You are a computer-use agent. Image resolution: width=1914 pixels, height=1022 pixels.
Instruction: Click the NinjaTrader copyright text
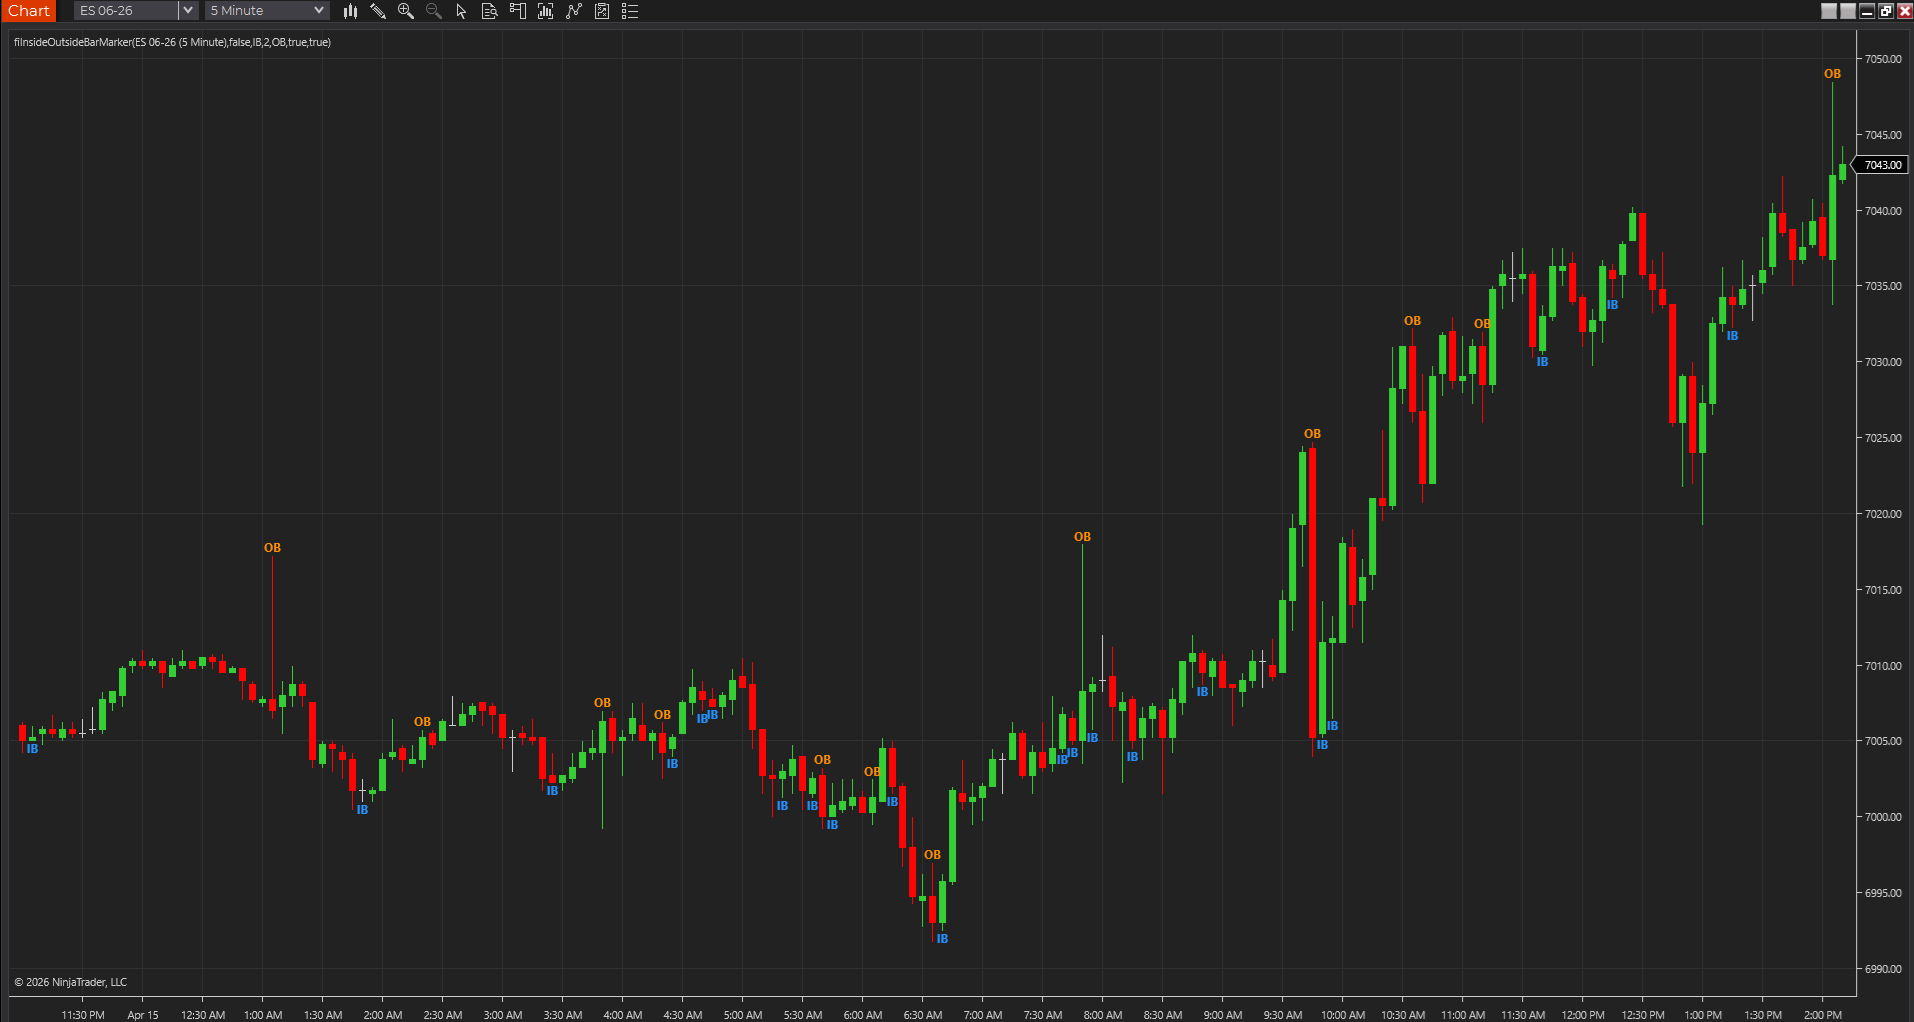[70, 981]
